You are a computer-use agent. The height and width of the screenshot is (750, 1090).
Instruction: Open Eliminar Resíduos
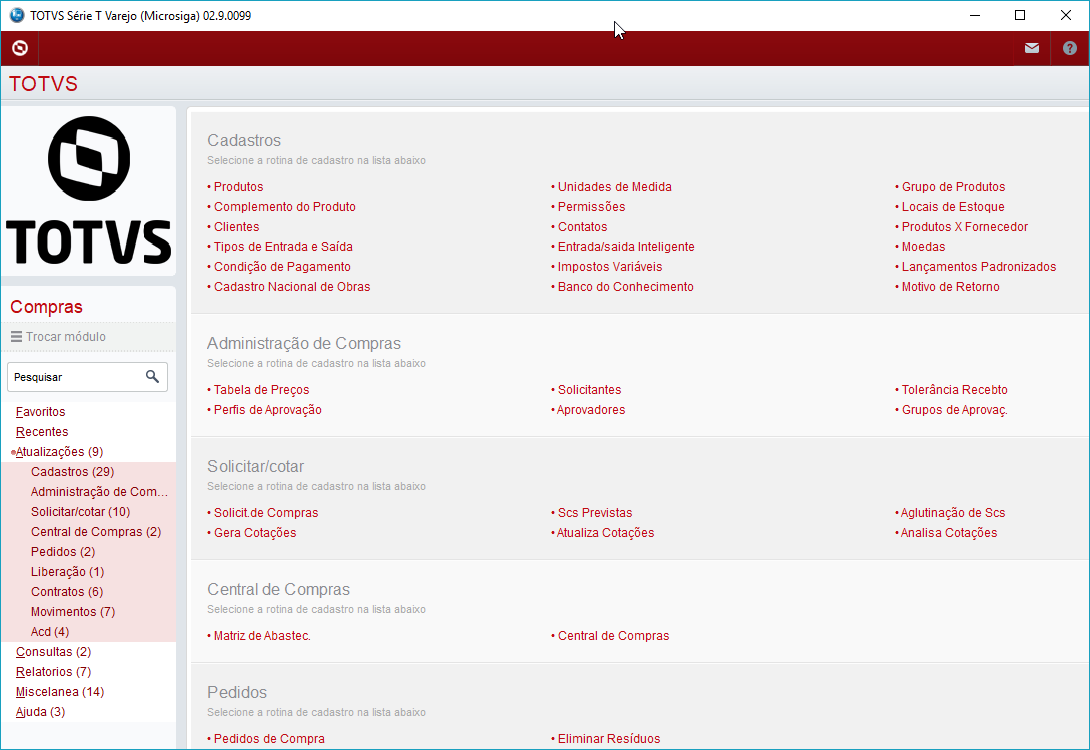(609, 739)
